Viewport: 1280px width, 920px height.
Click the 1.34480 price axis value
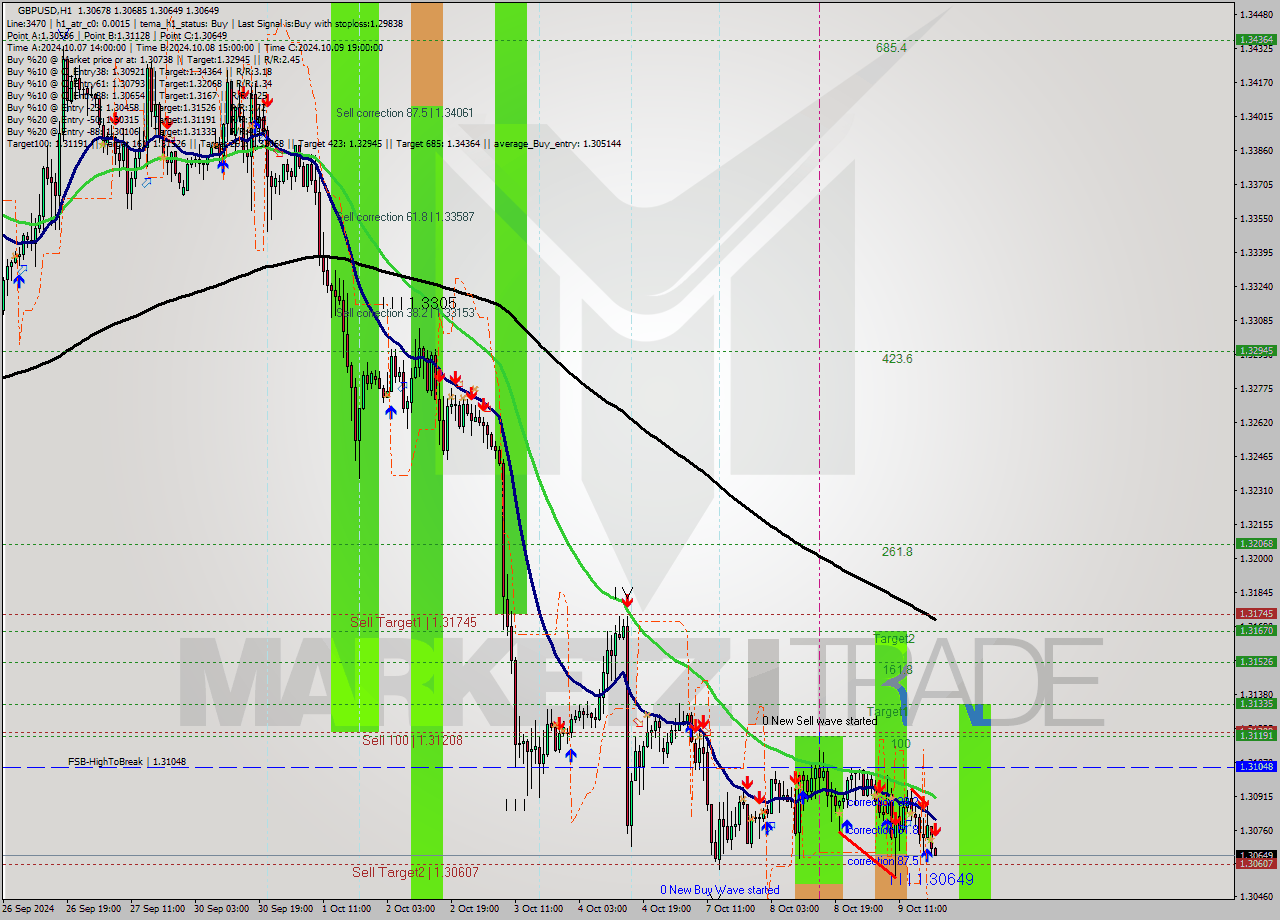click(x=1256, y=14)
